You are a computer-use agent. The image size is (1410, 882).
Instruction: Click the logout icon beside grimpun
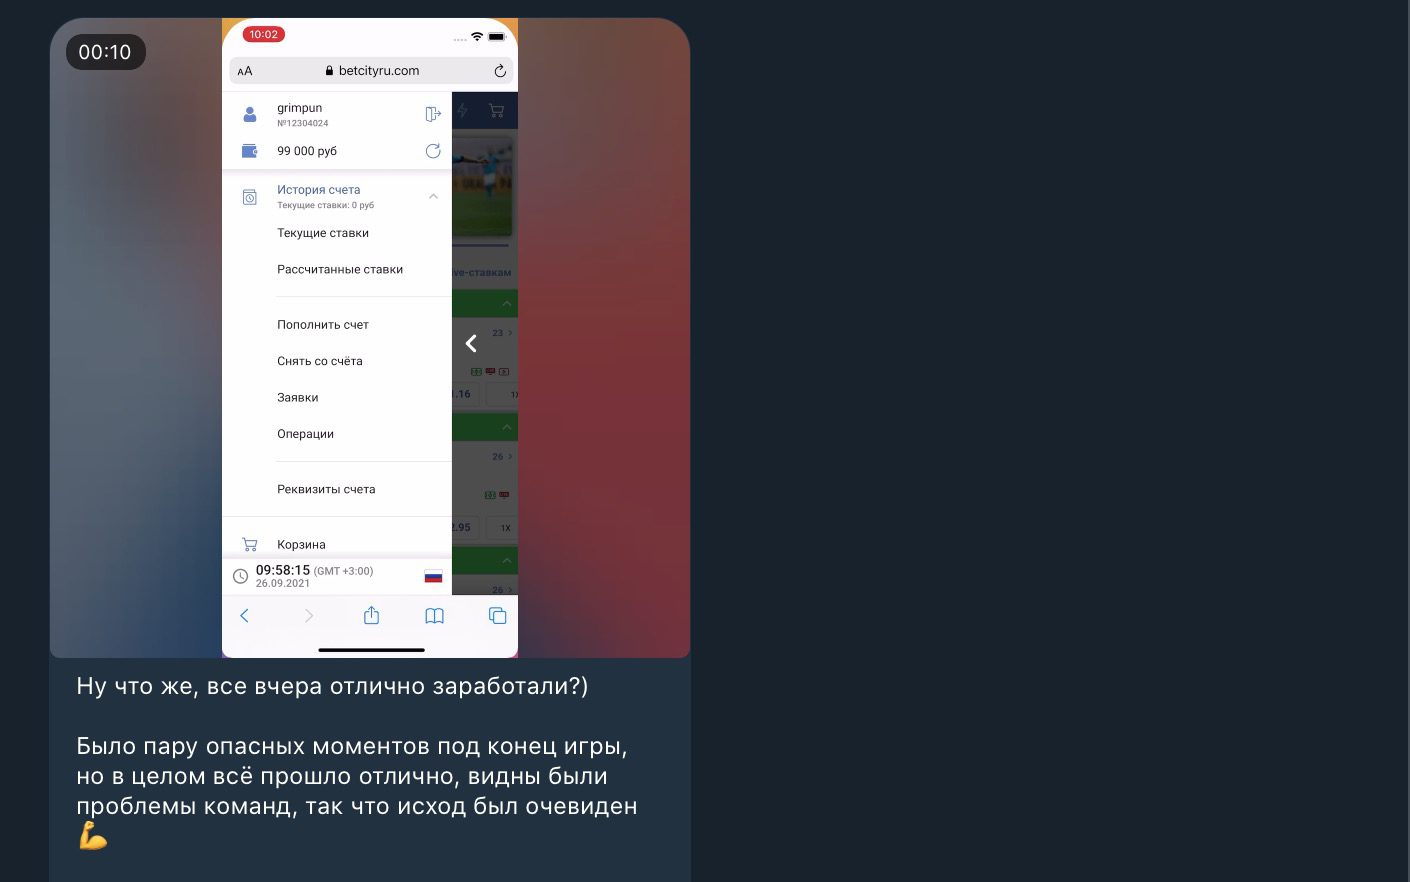click(x=433, y=114)
